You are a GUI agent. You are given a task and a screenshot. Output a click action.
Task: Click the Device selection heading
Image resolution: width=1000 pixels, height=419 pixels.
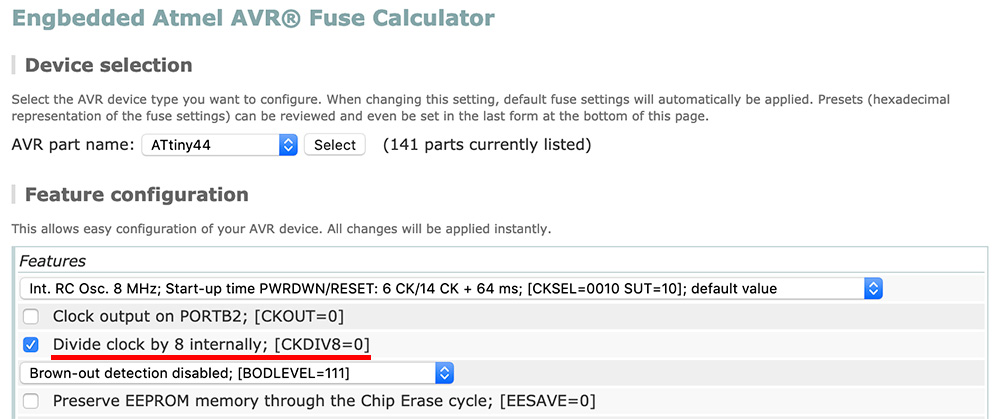click(x=108, y=65)
